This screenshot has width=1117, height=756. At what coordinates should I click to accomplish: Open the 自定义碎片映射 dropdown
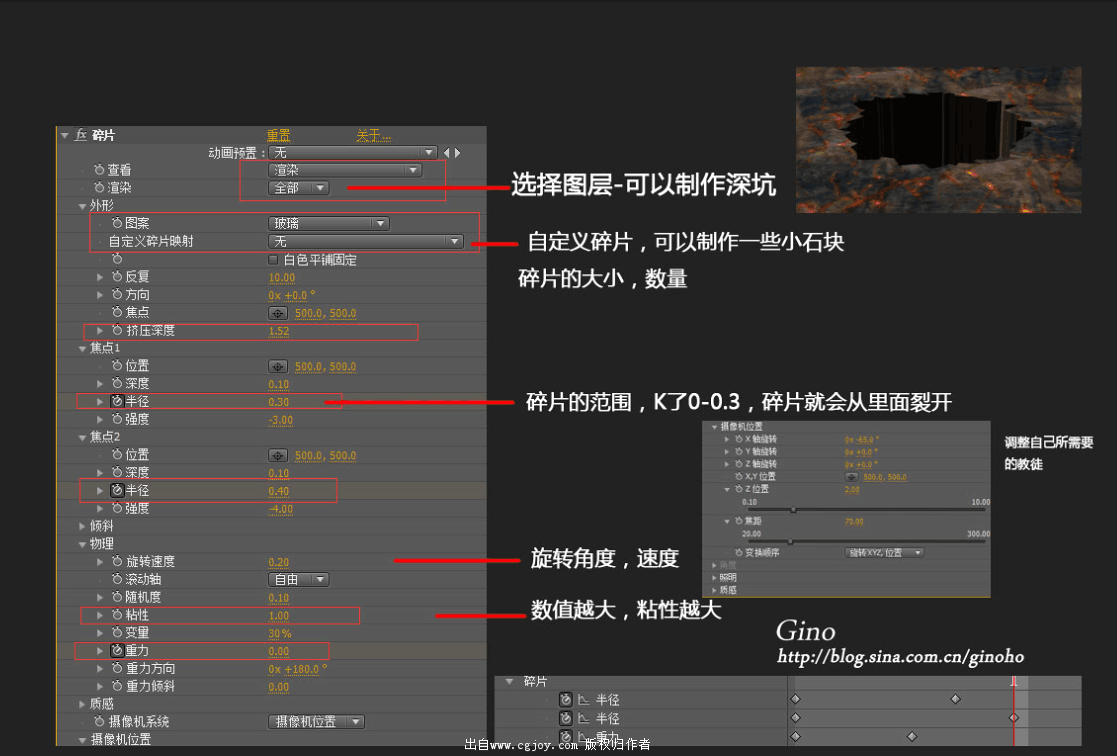click(x=365, y=242)
